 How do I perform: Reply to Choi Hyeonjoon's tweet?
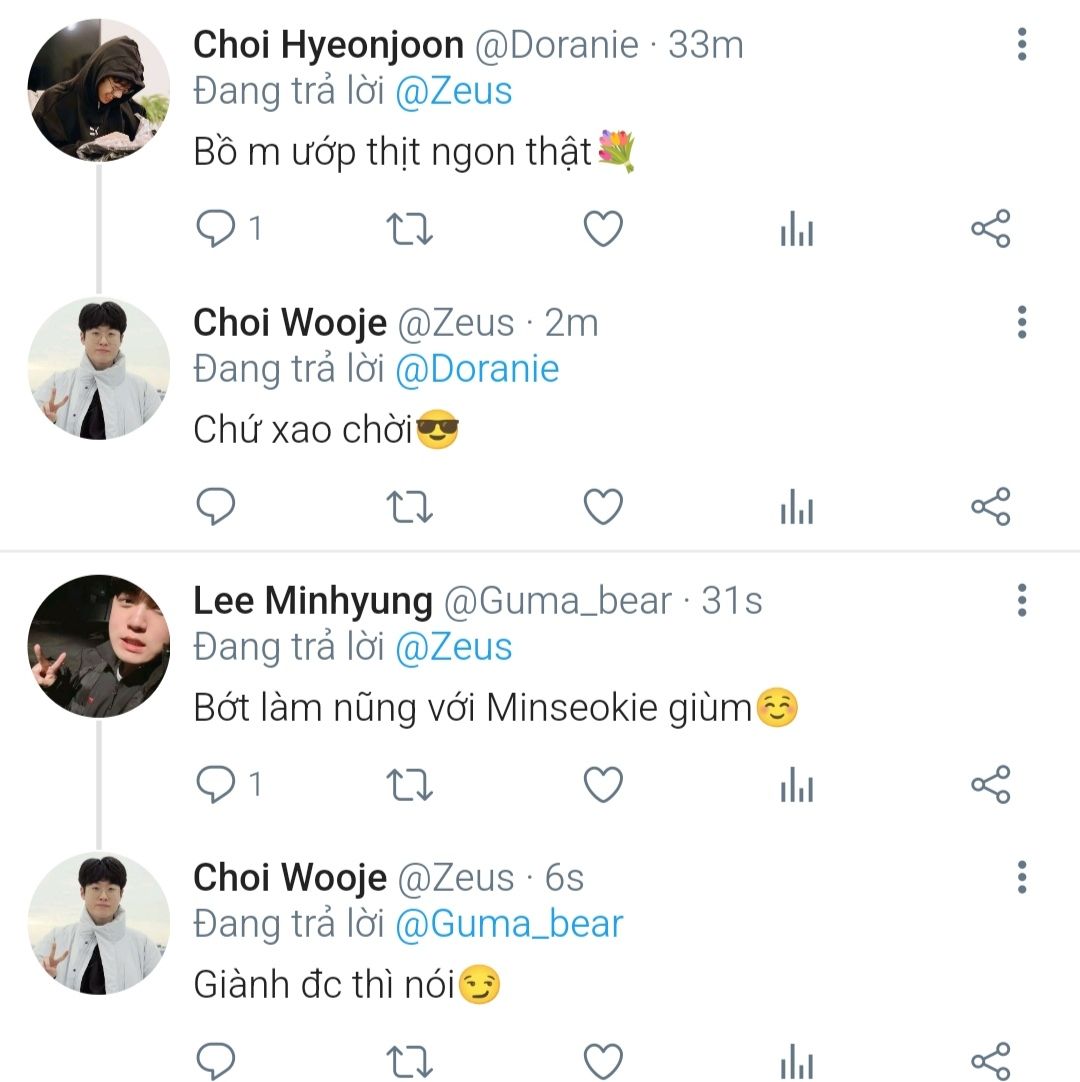point(215,230)
